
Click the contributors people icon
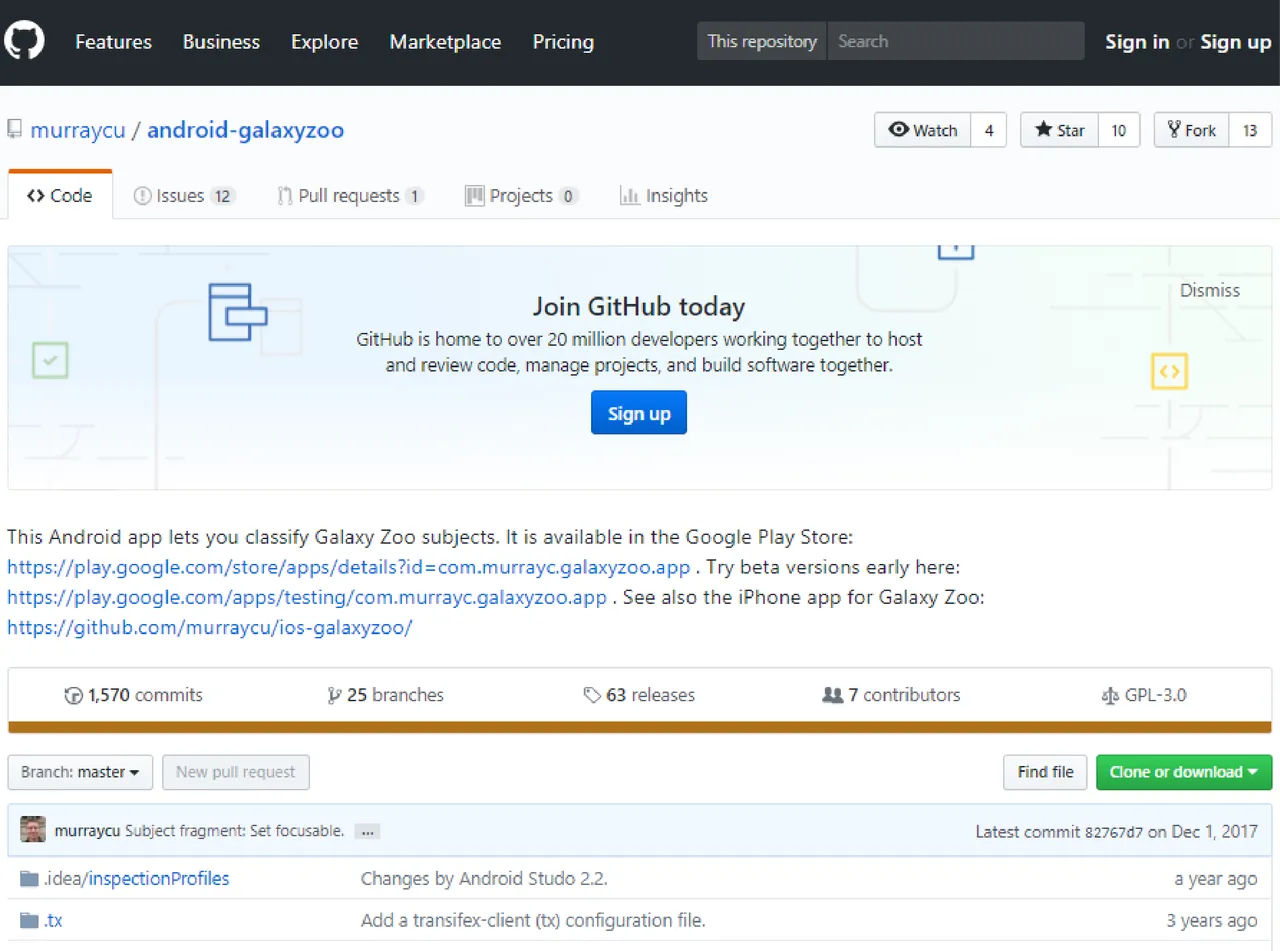pos(832,695)
